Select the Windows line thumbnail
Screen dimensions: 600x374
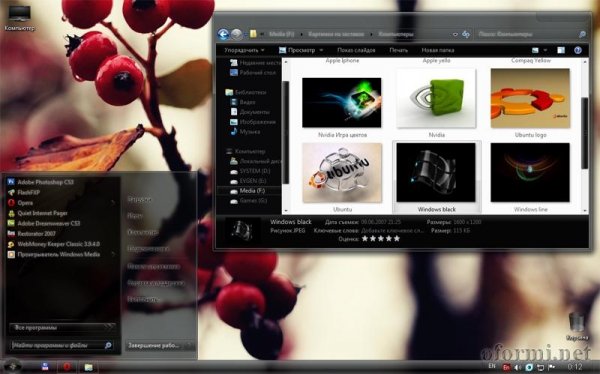530,173
